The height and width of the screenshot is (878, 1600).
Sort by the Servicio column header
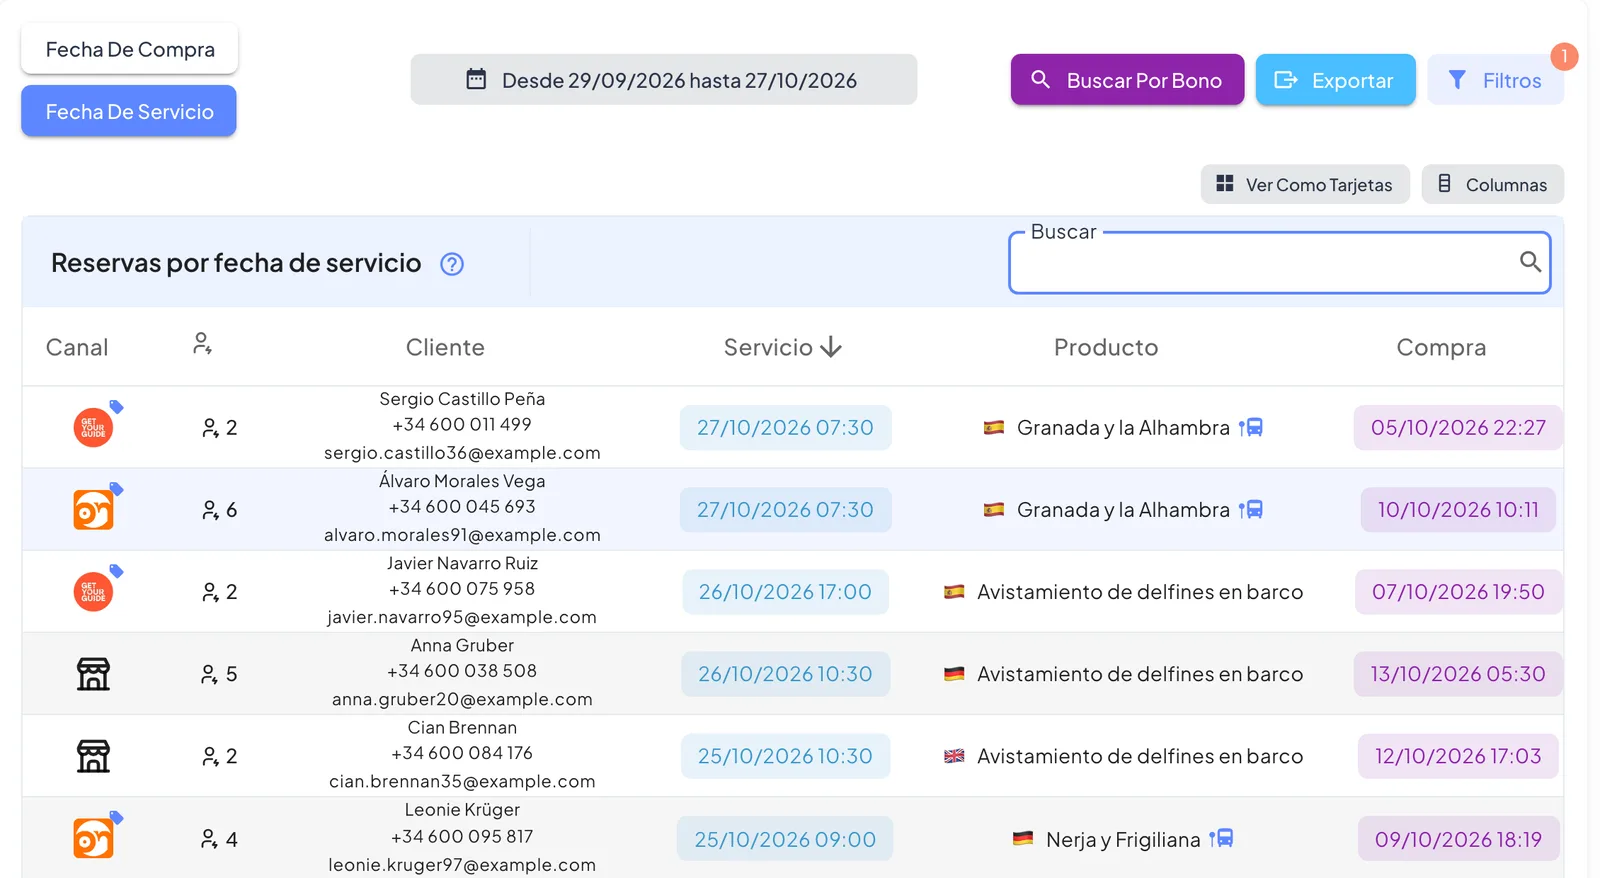tap(782, 347)
